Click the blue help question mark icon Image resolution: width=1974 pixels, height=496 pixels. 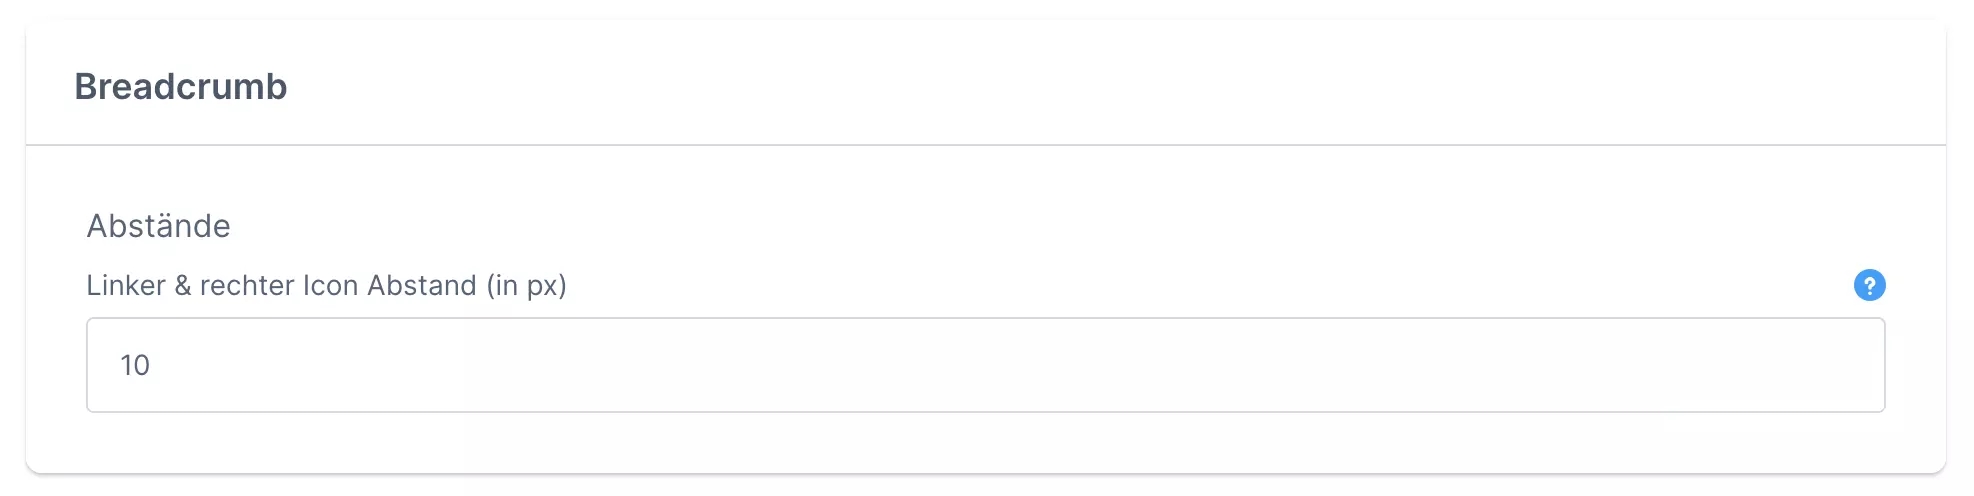(1869, 286)
